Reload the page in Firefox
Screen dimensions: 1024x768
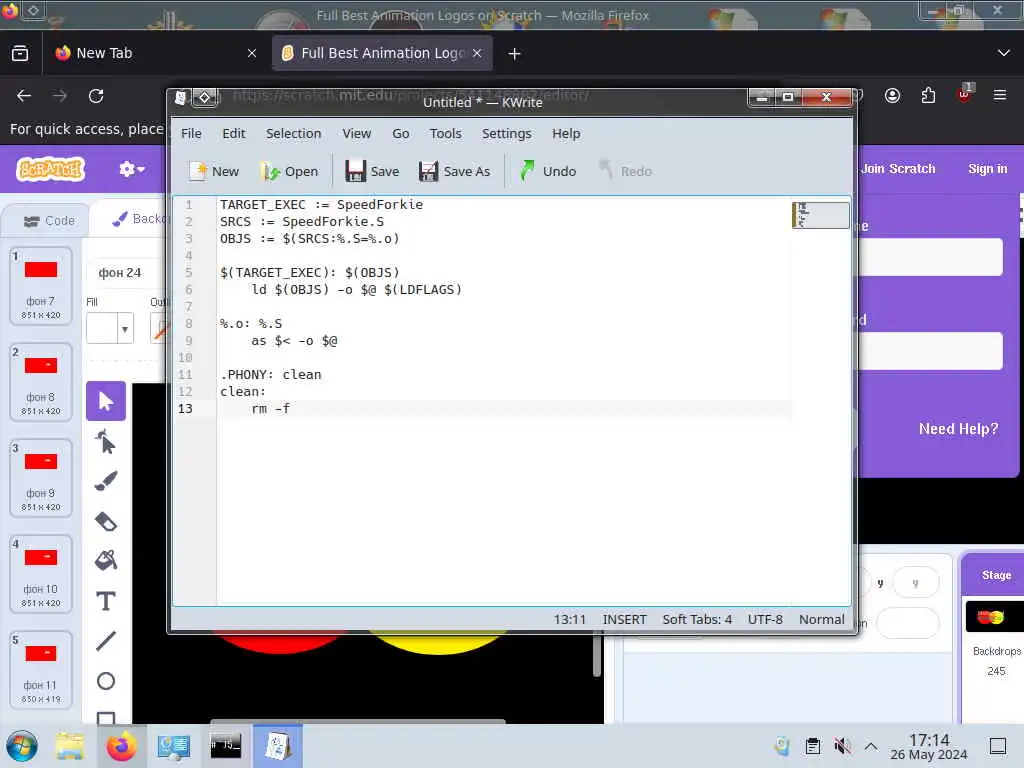coord(96,96)
